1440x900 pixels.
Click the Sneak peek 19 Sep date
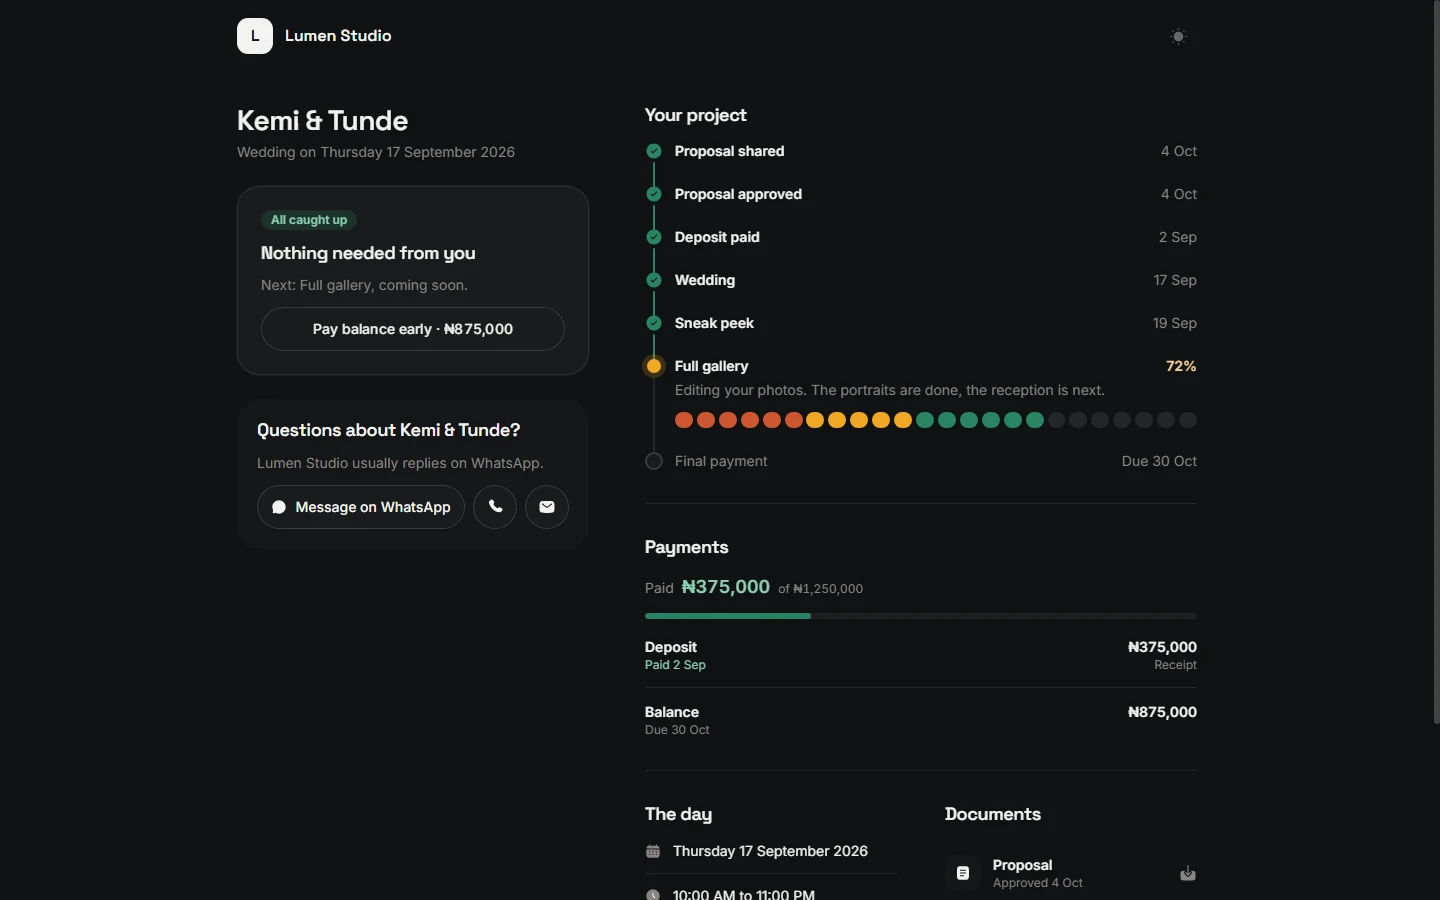point(1175,323)
